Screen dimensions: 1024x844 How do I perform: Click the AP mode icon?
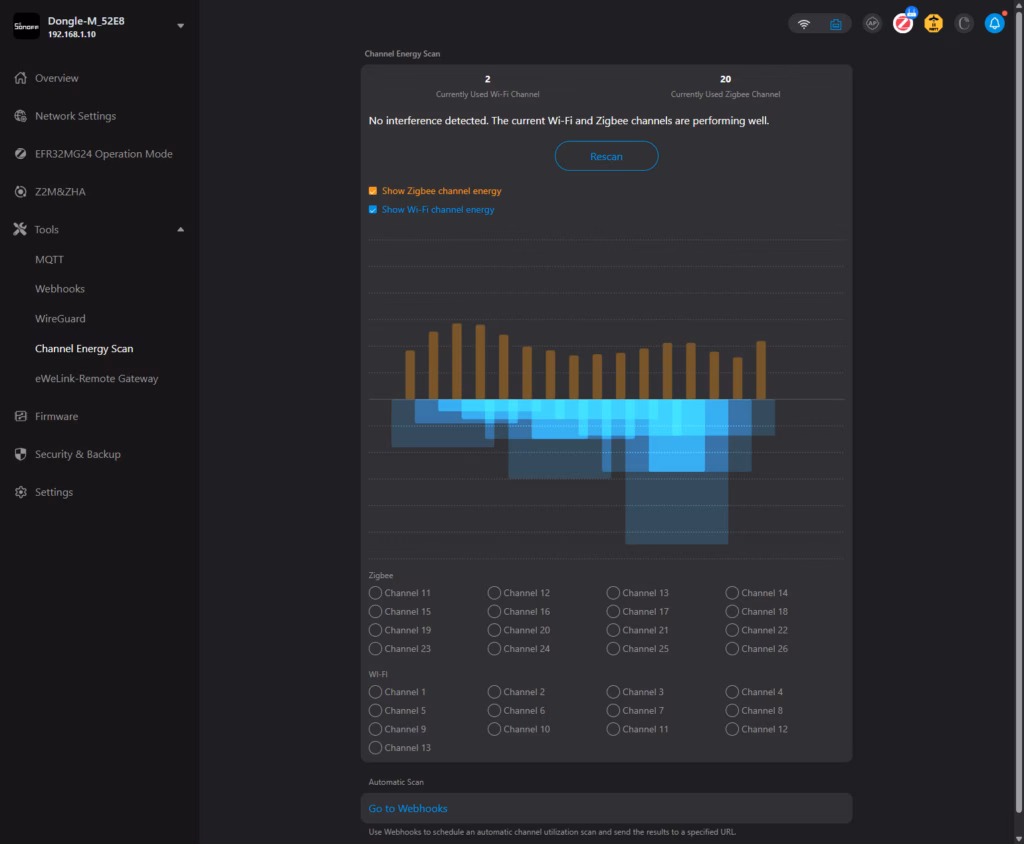pos(872,24)
